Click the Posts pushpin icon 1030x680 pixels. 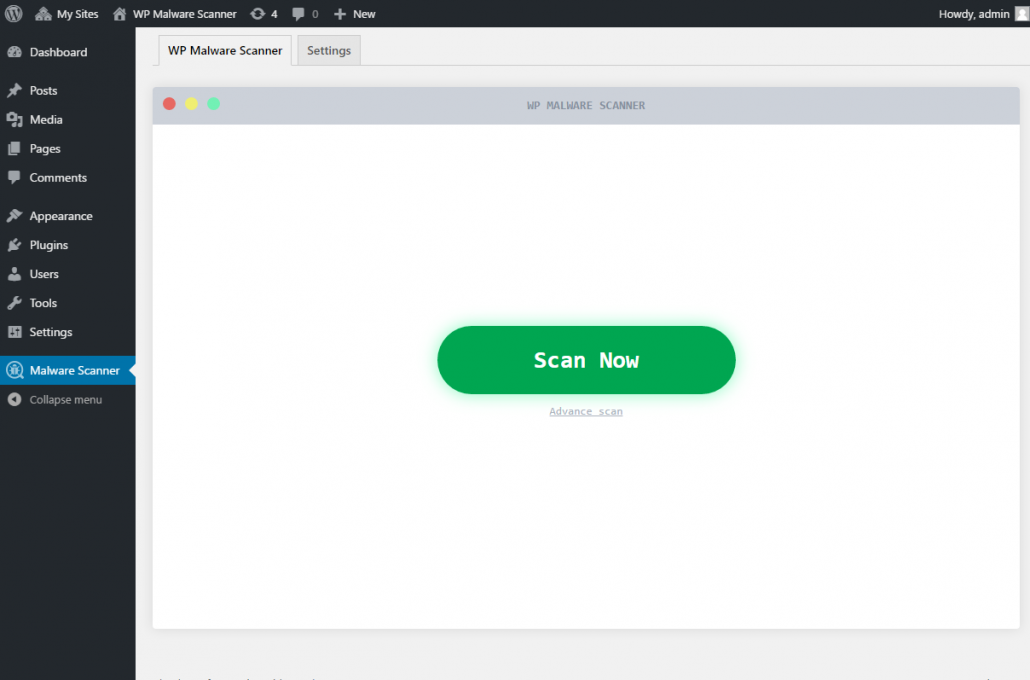coord(14,91)
